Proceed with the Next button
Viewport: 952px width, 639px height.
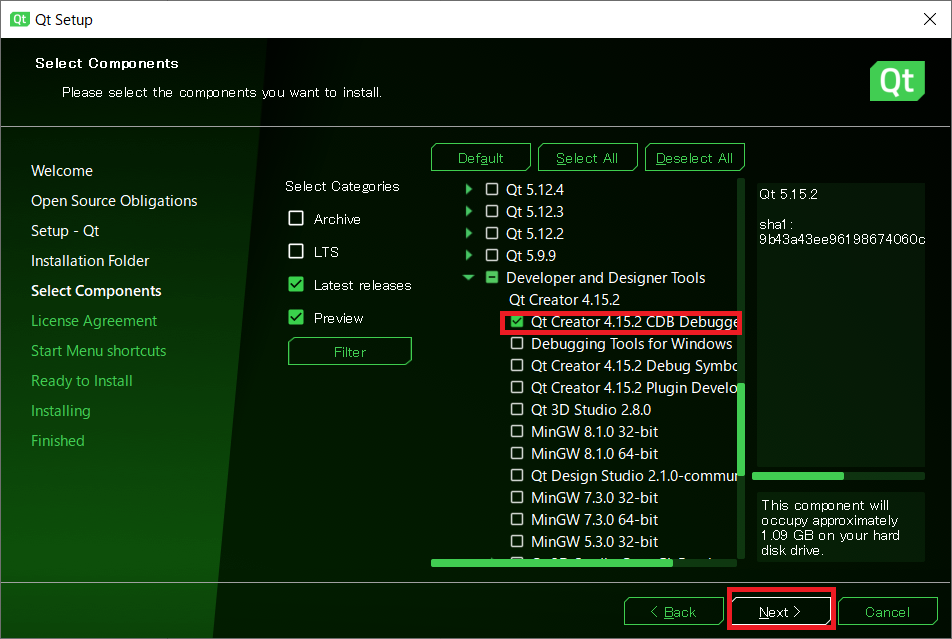(x=781, y=612)
